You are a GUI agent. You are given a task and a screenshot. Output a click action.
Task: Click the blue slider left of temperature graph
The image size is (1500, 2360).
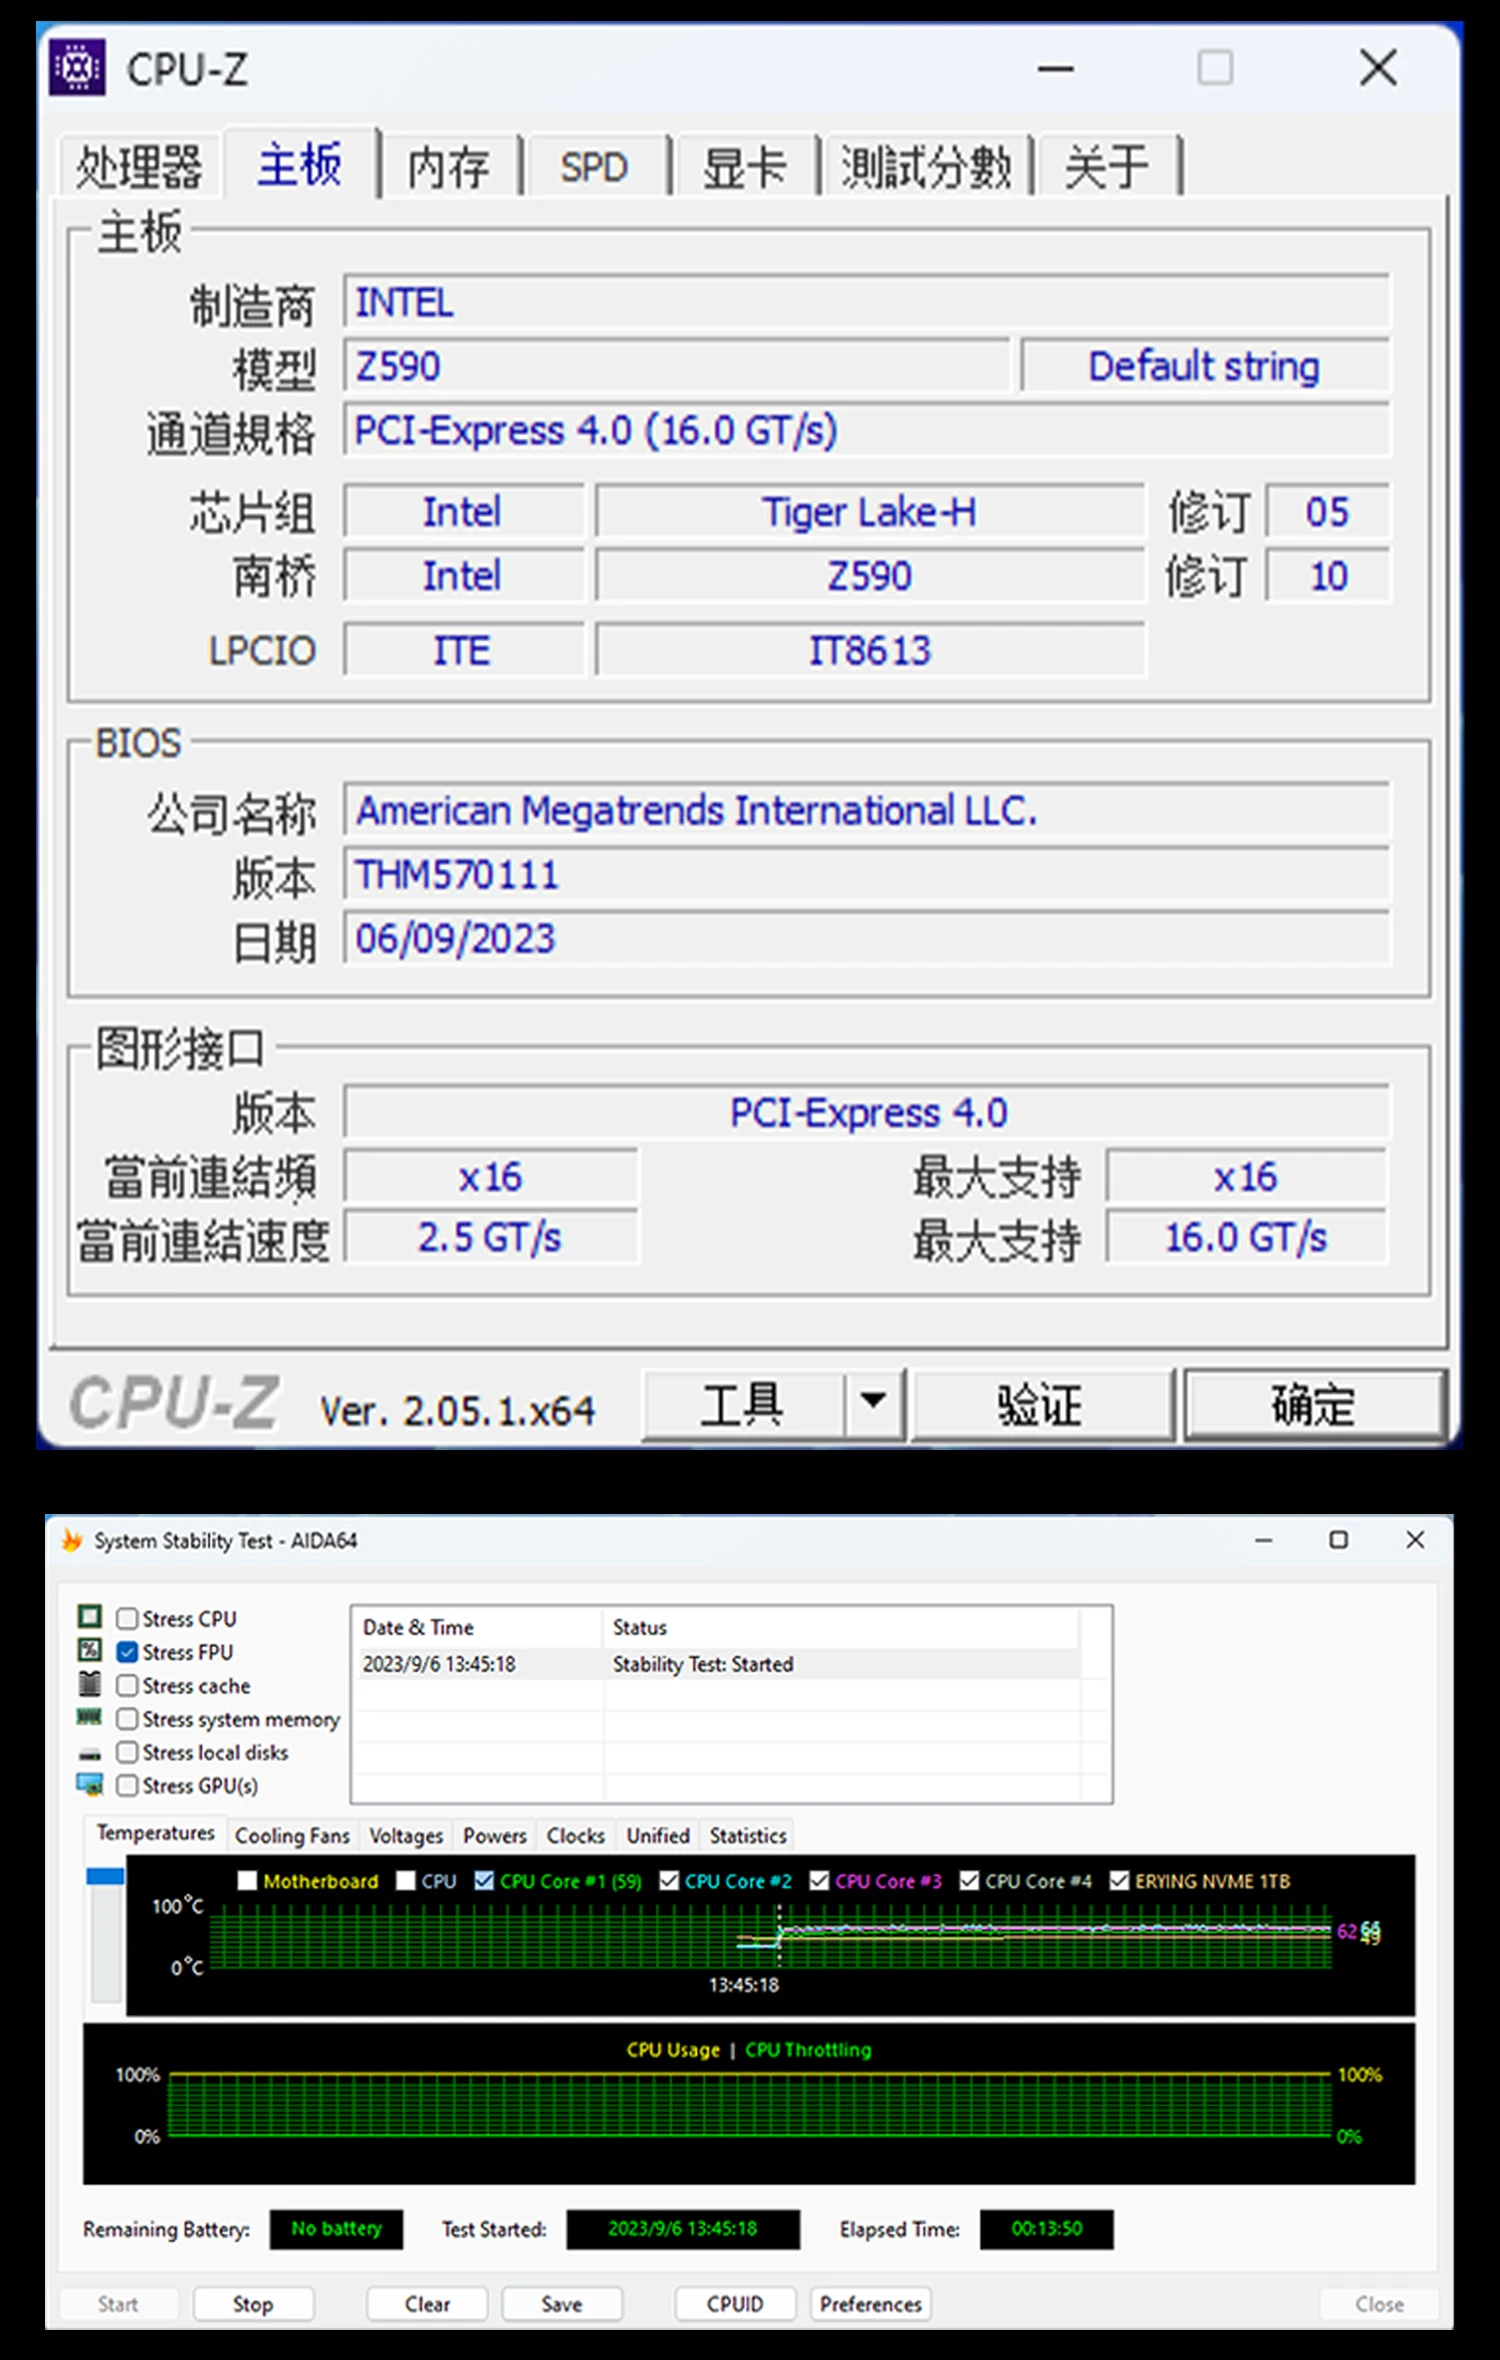pos(105,1877)
